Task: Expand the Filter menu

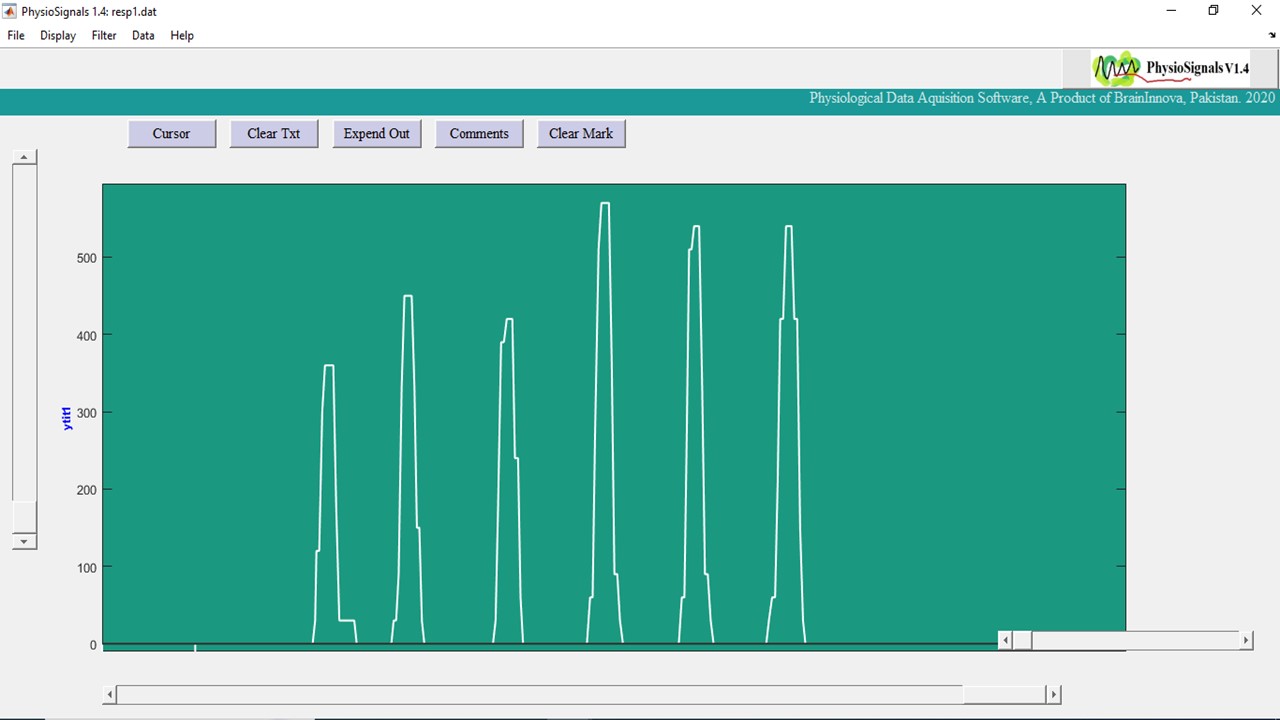Action: (x=104, y=35)
